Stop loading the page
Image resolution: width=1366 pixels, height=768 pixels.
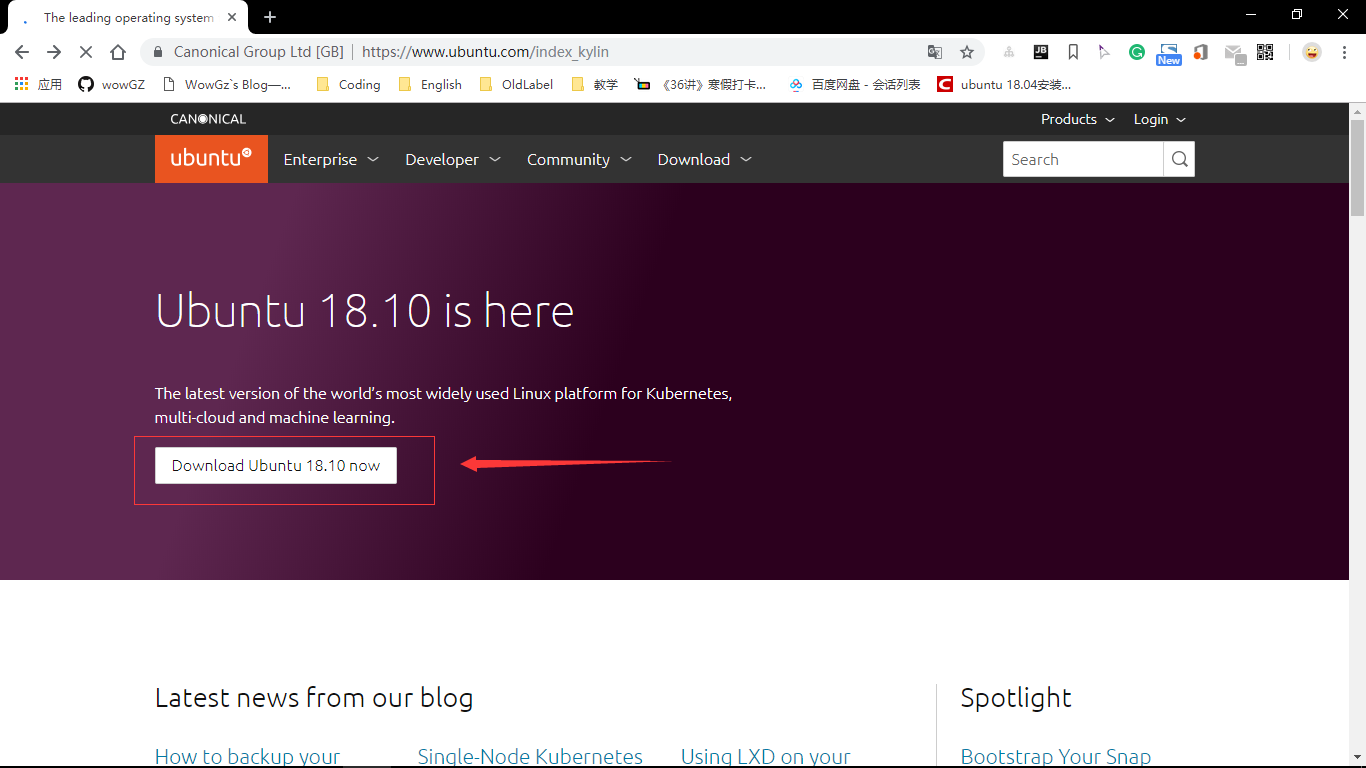click(86, 52)
